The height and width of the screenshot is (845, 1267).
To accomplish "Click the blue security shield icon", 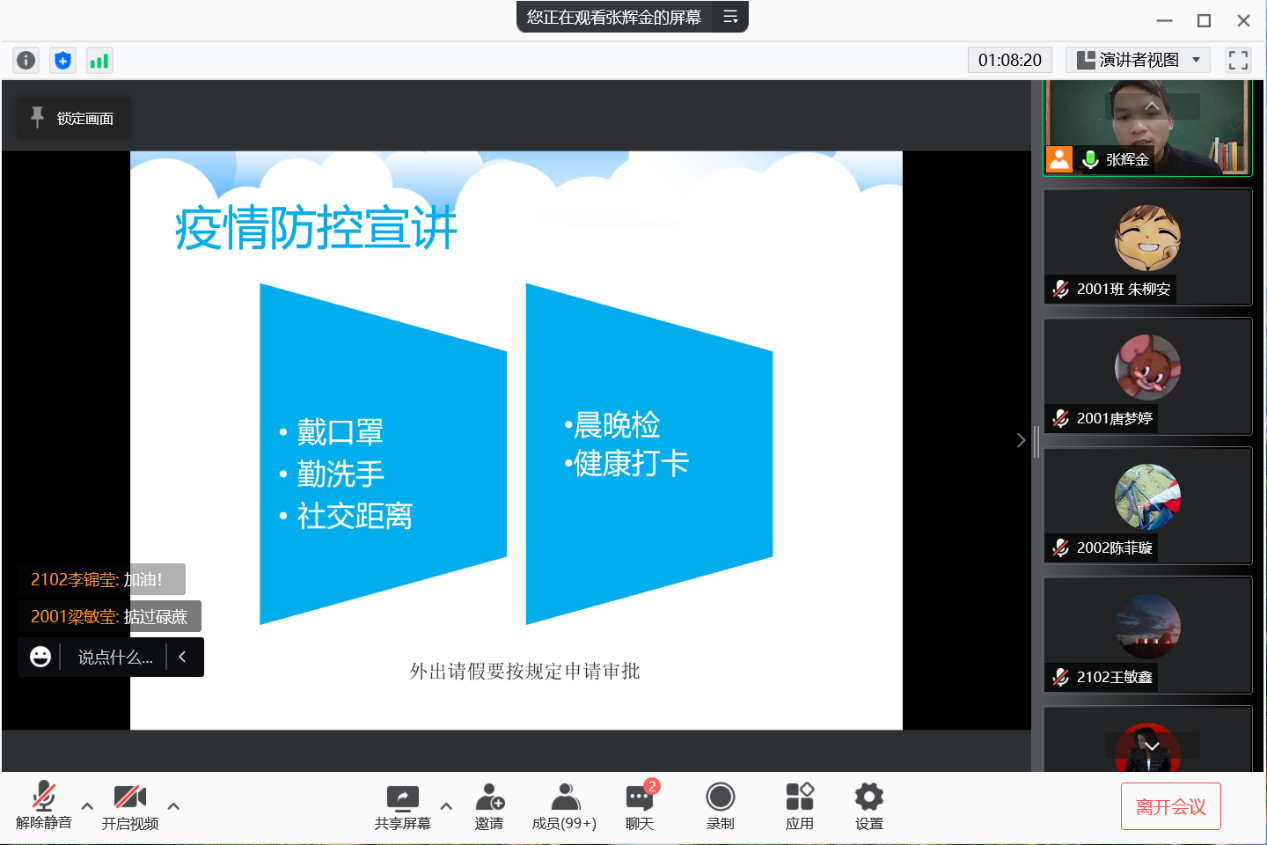I will [x=63, y=60].
